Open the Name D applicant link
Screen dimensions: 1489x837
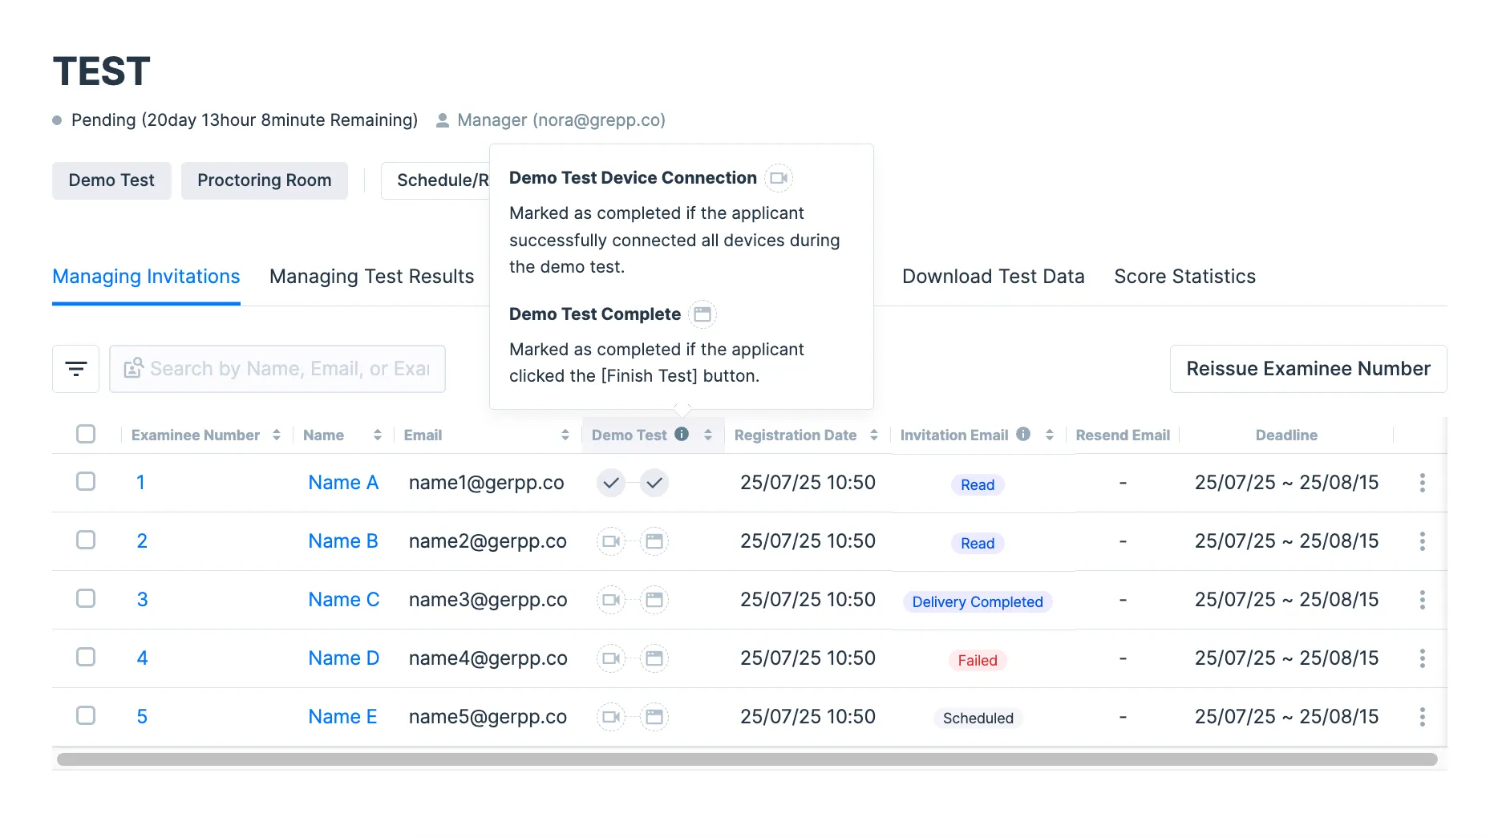[x=344, y=658]
